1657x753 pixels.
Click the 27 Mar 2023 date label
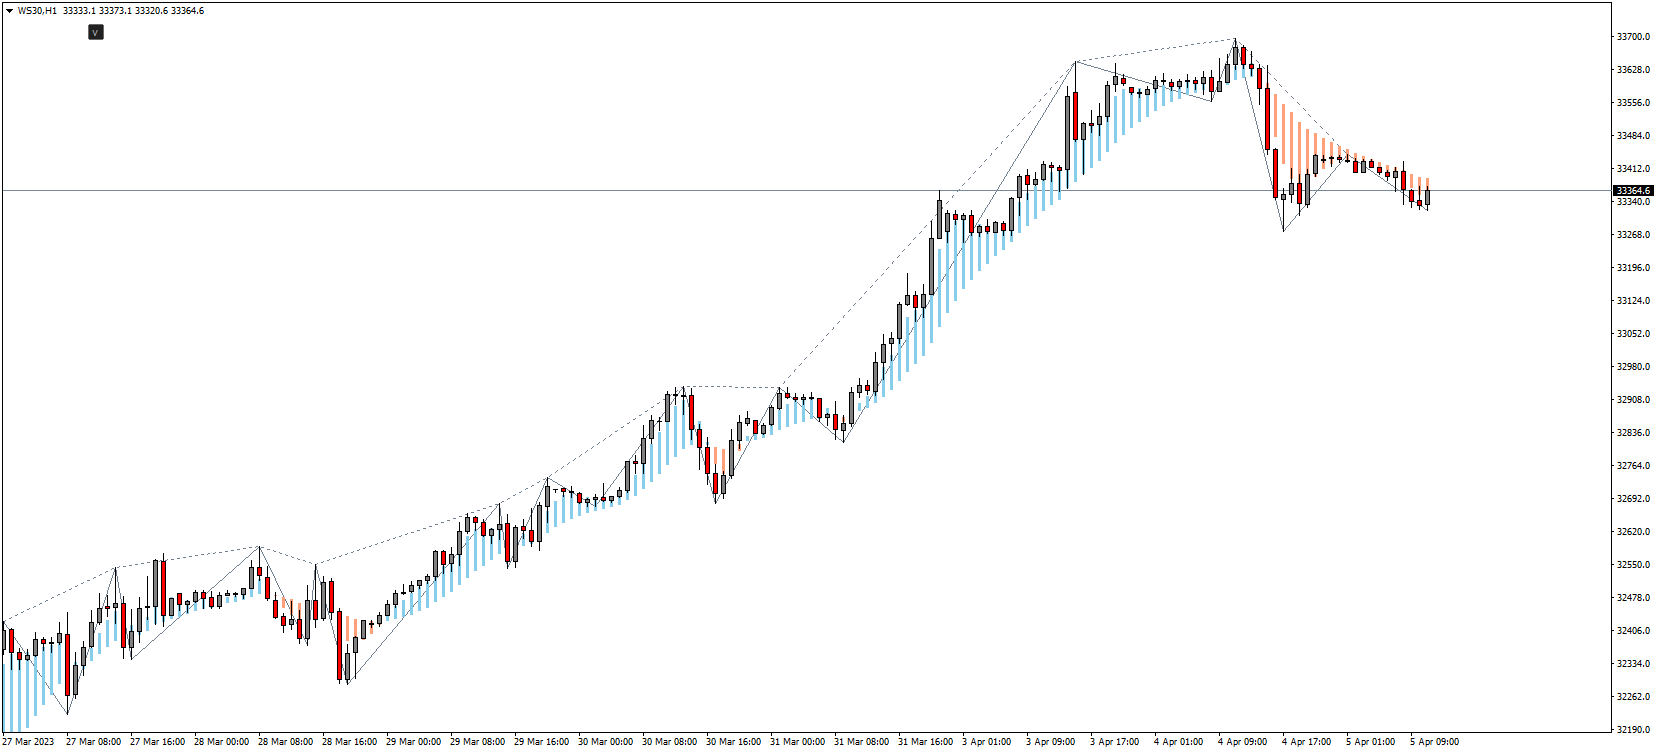click(29, 742)
